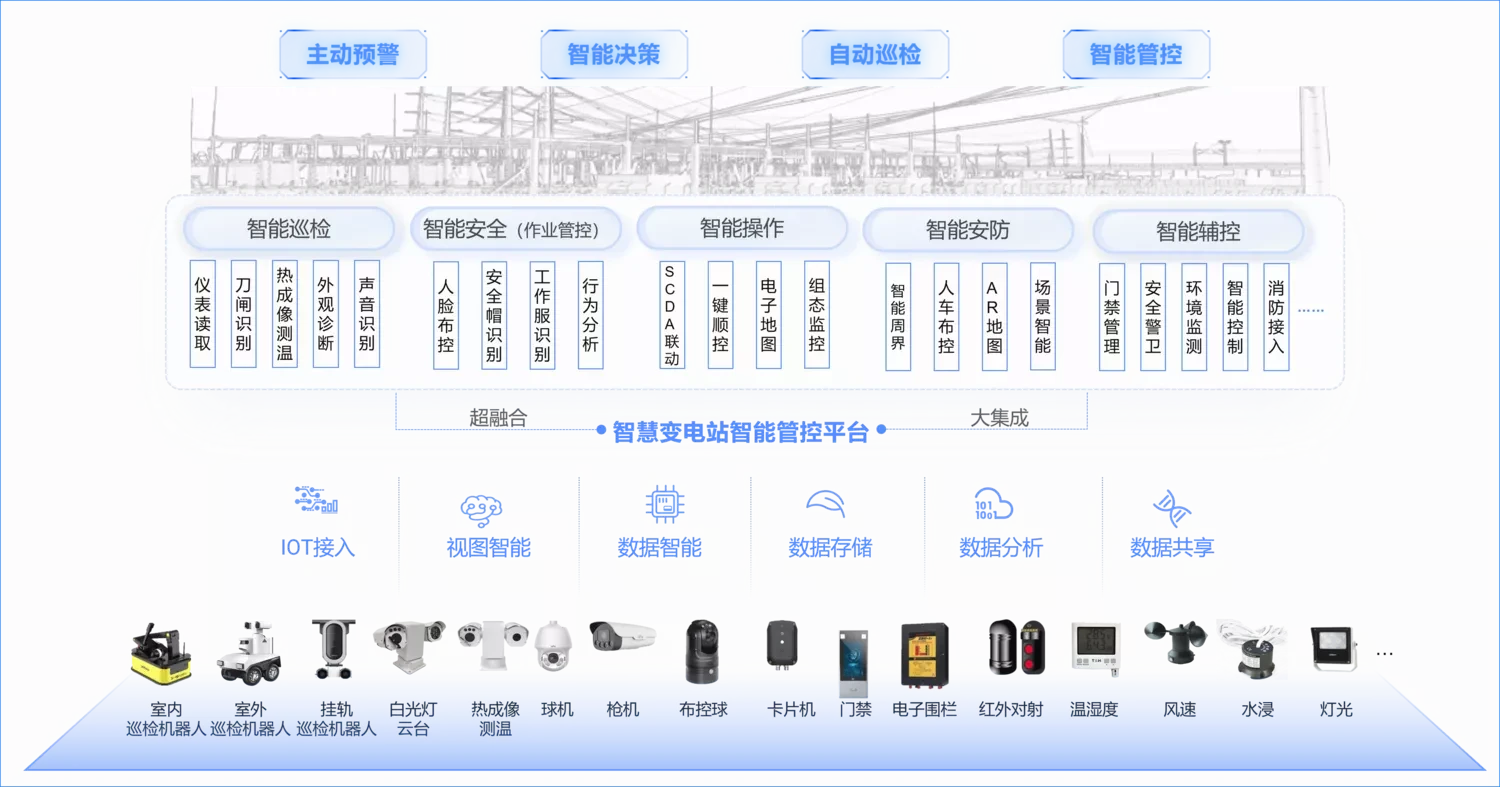Click the 智能决策 button
1500x787 pixels.
[614, 54]
